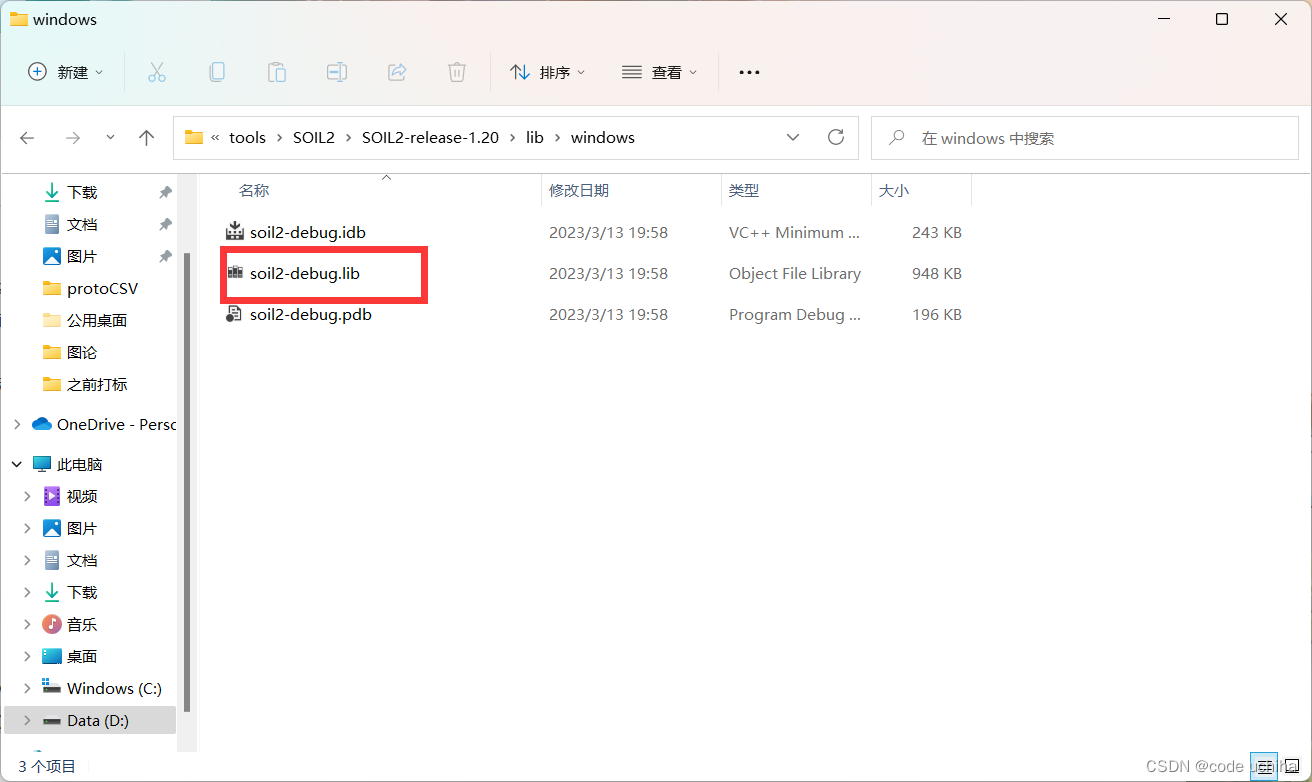Screen dimensions: 1312x782
Task: Click the soil2-debug.lib file icon
Action: pyautogui.click(x=235, y=273)
